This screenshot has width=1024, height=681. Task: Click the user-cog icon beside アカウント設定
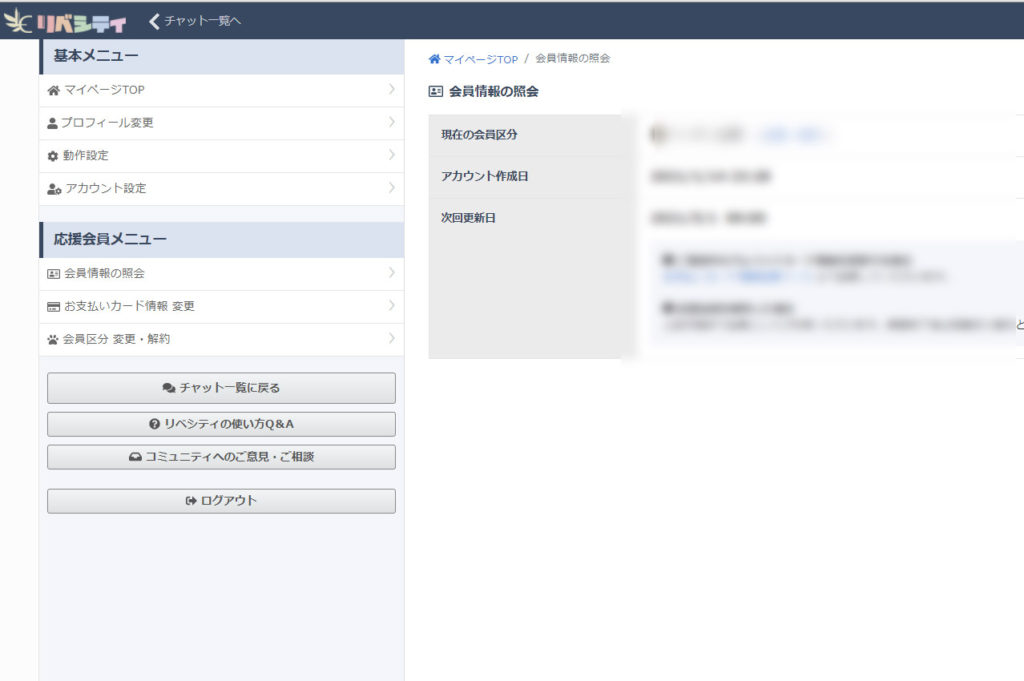coord(54,189)
